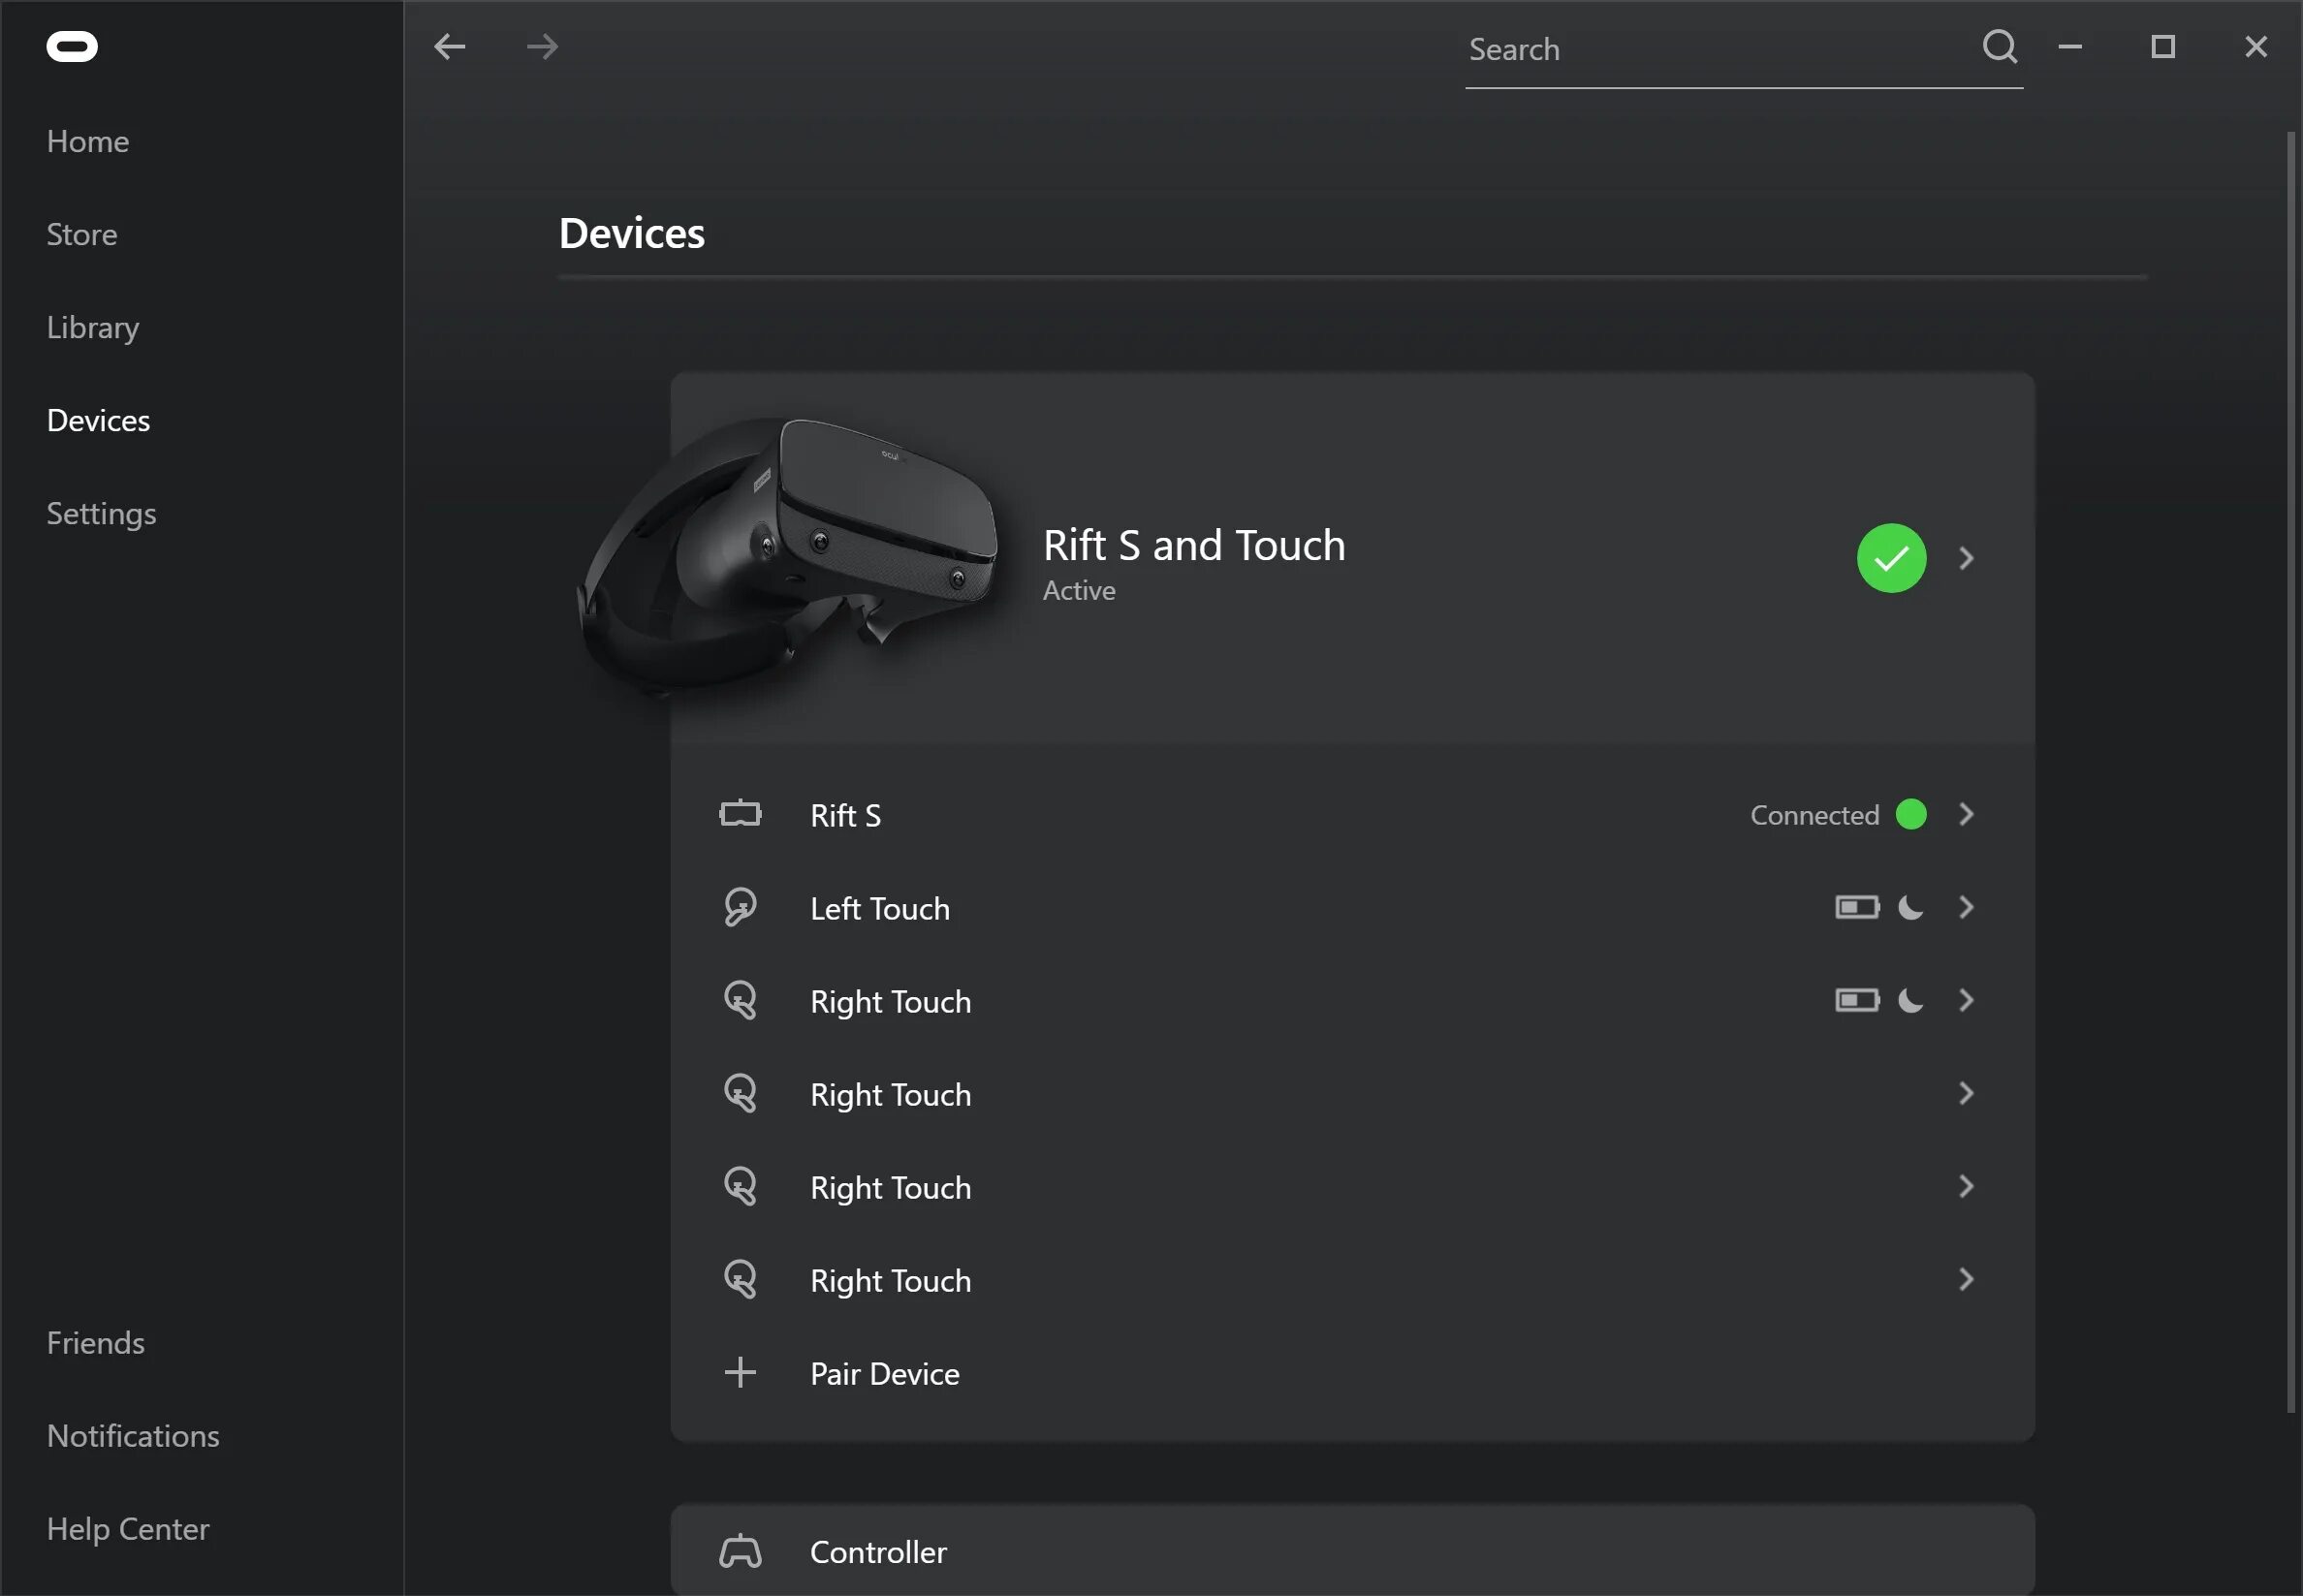Go back with the left arrow
Viewport: 2303px width, 1596px height.
(450, 47)
